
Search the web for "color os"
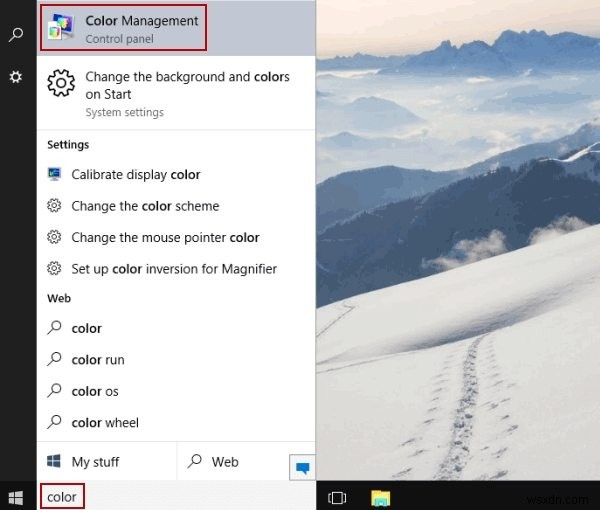coord(176,391)
